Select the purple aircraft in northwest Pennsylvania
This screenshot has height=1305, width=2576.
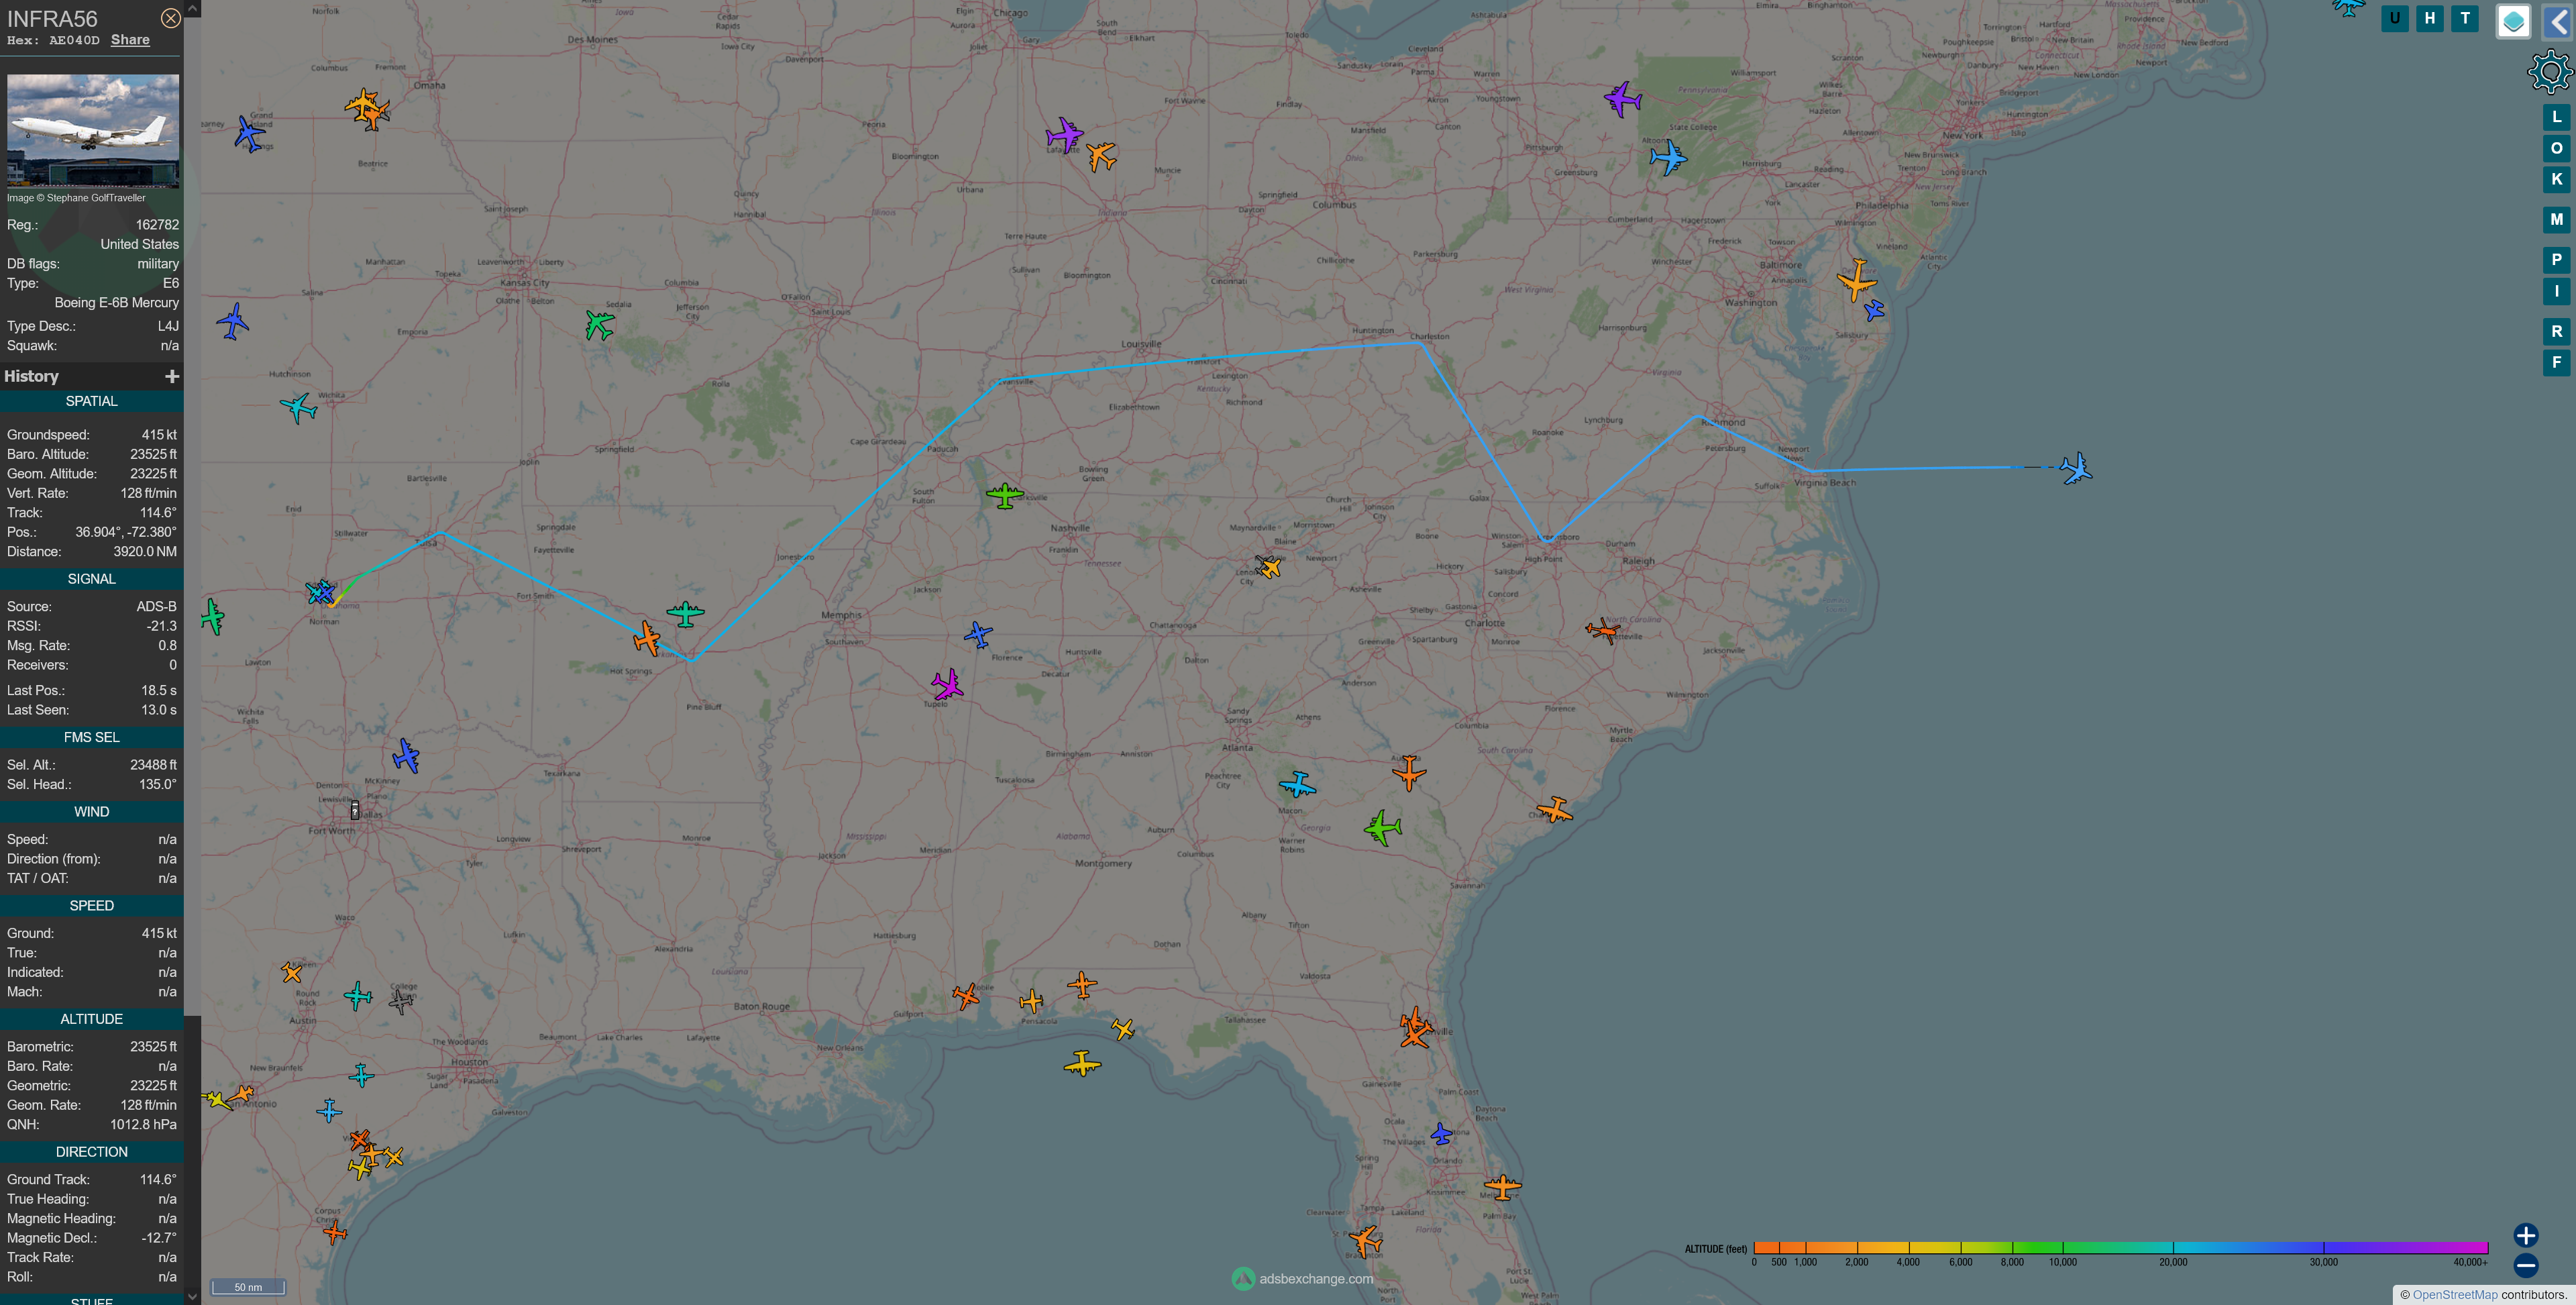1622,99
